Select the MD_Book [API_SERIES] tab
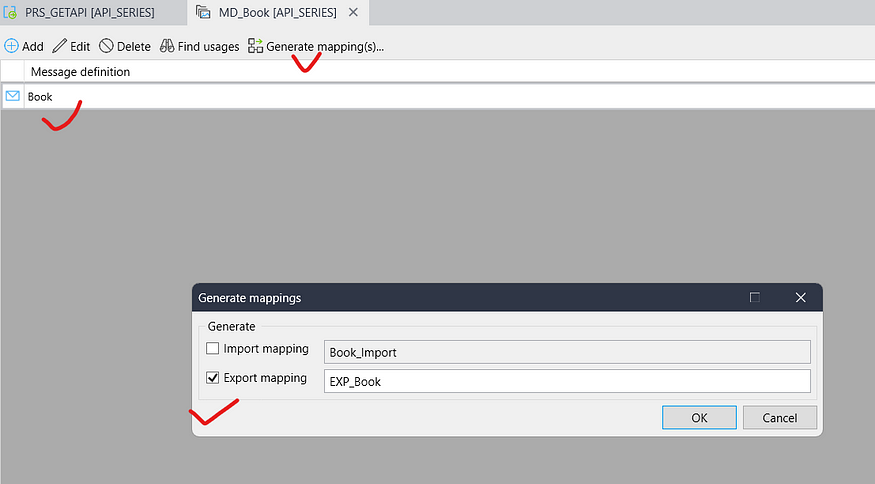Screen dimensions: 875x484 [278, 13]
